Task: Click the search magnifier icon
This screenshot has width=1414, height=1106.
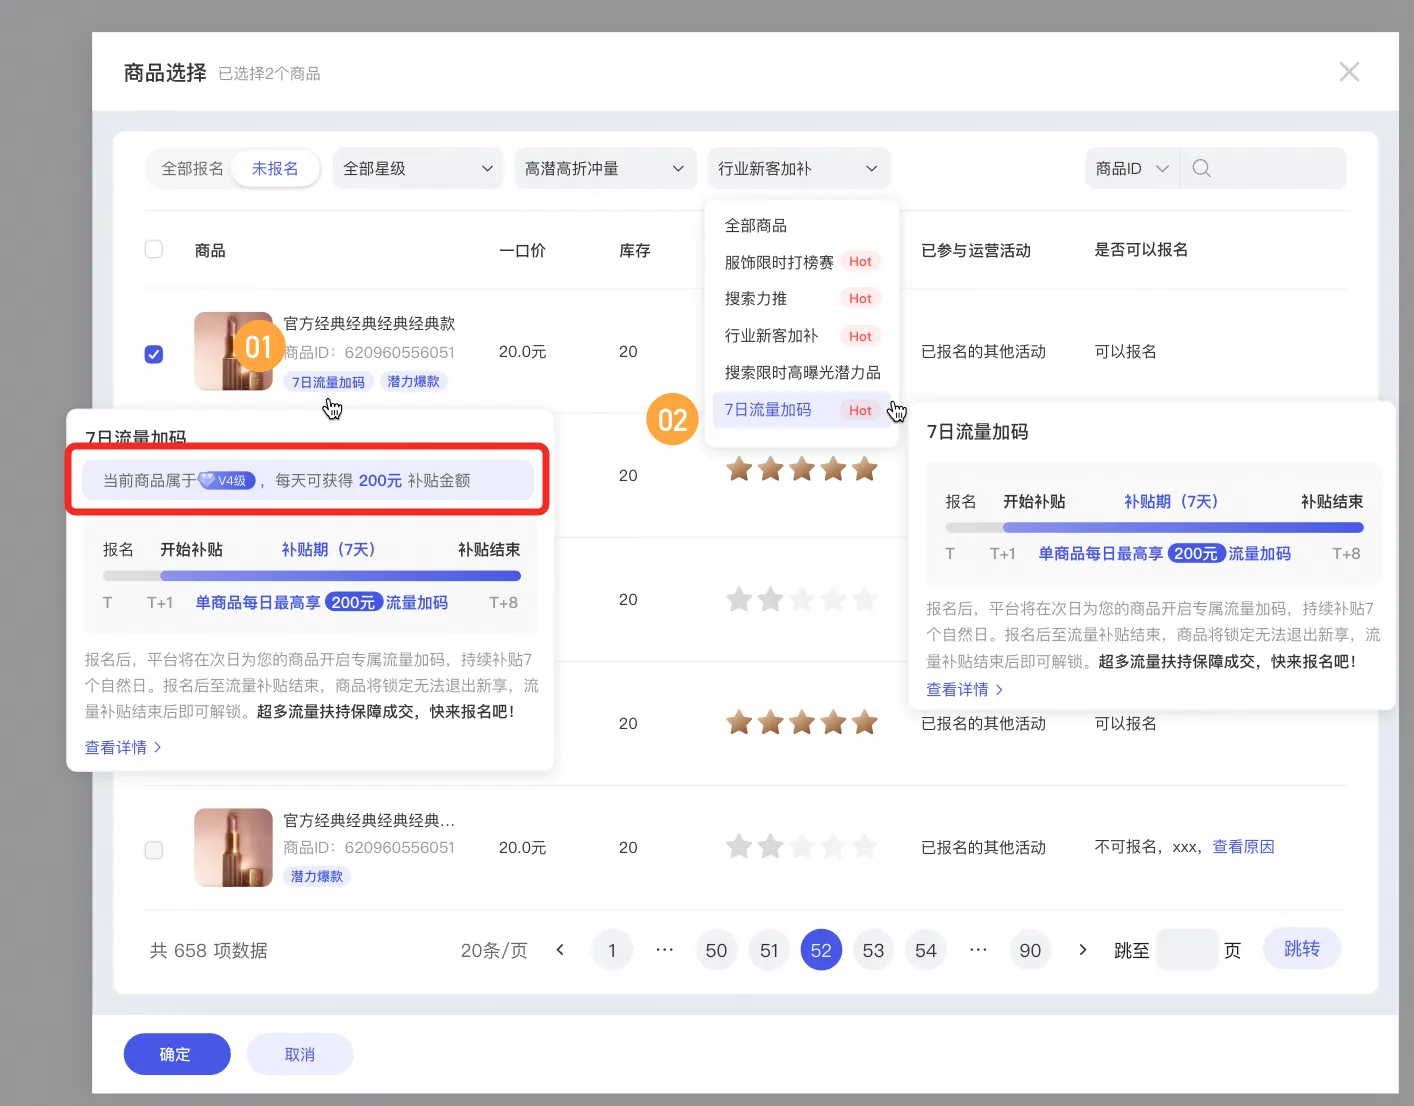Action: [x=1202, y=169]
